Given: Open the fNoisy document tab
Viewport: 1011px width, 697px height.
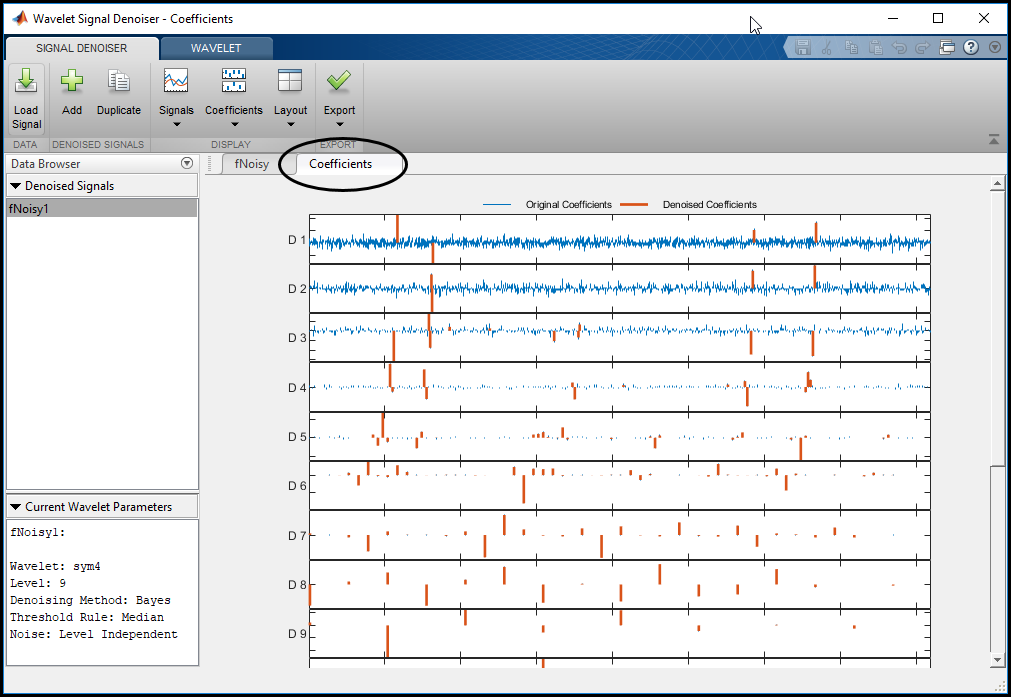Looking at the screenshot, I should [x=251, y=164].
